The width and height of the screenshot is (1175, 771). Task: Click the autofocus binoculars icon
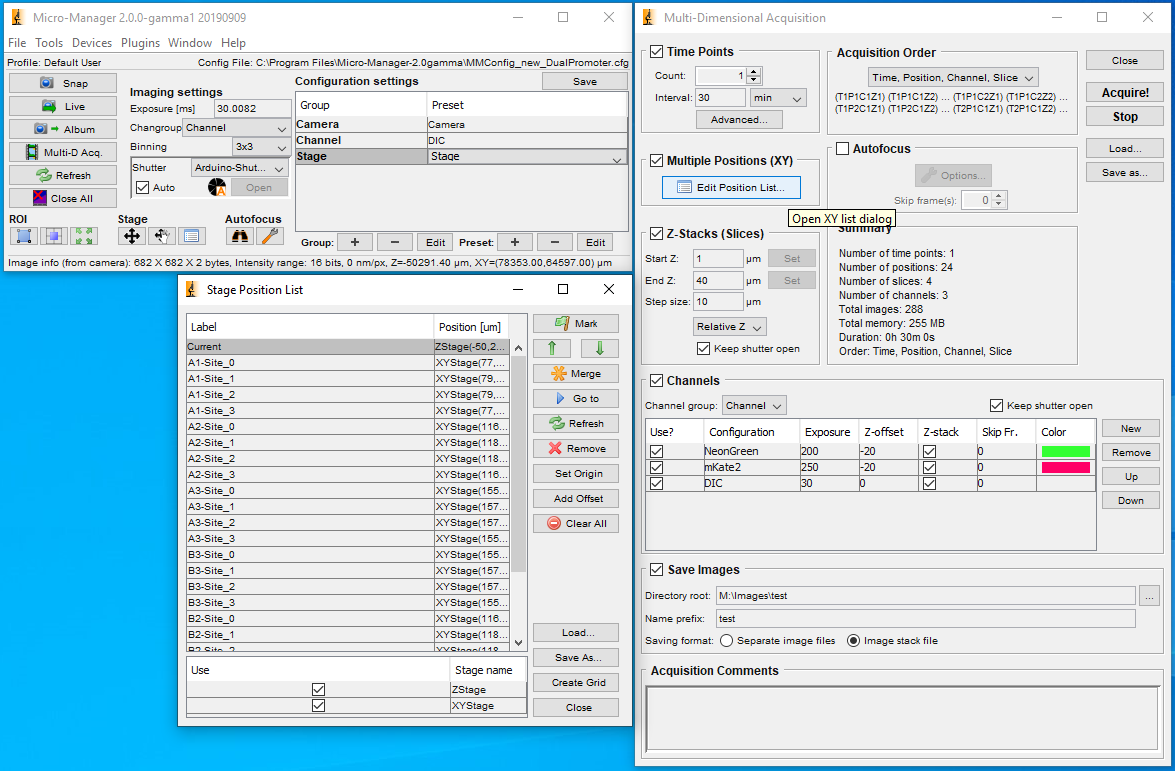tap(239, 236)
